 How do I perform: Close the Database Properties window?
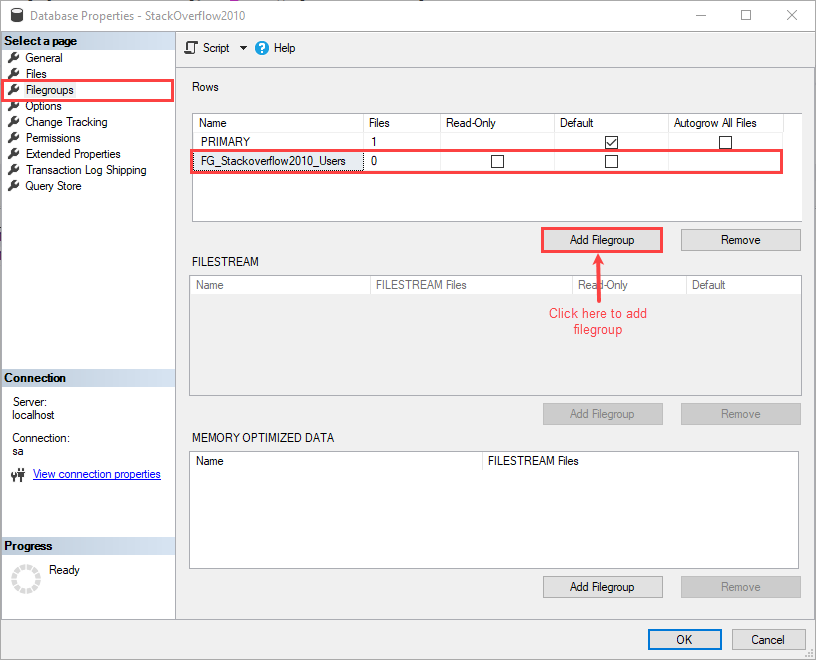click(792, 15)
